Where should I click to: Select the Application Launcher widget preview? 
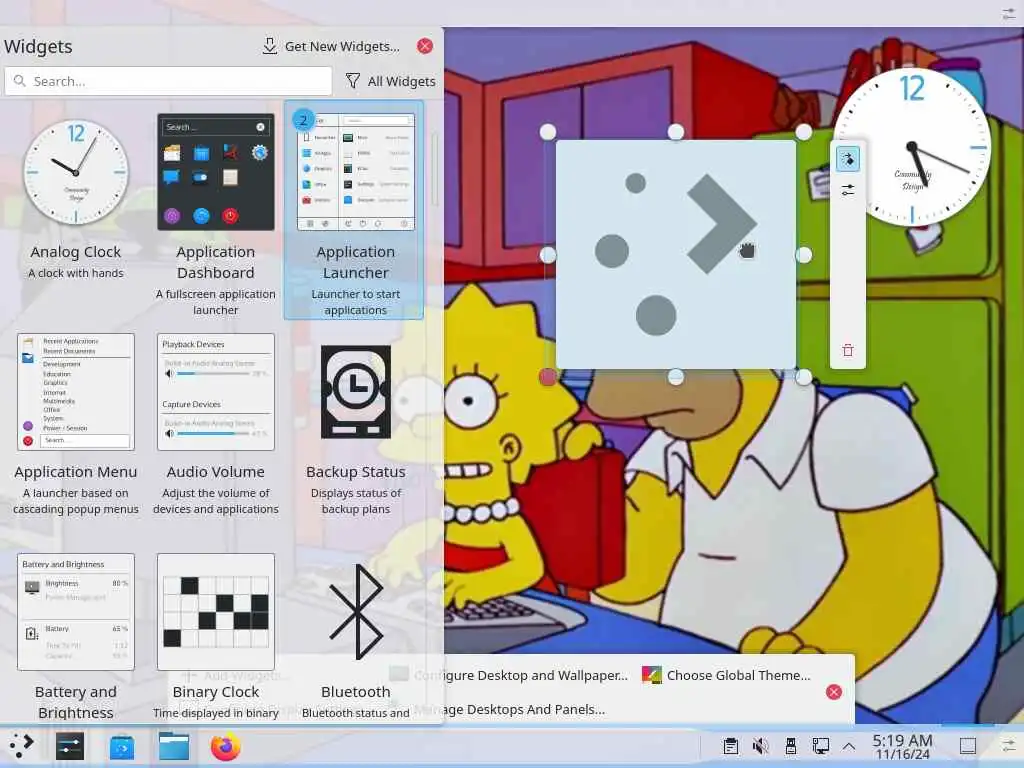point(355,172)
